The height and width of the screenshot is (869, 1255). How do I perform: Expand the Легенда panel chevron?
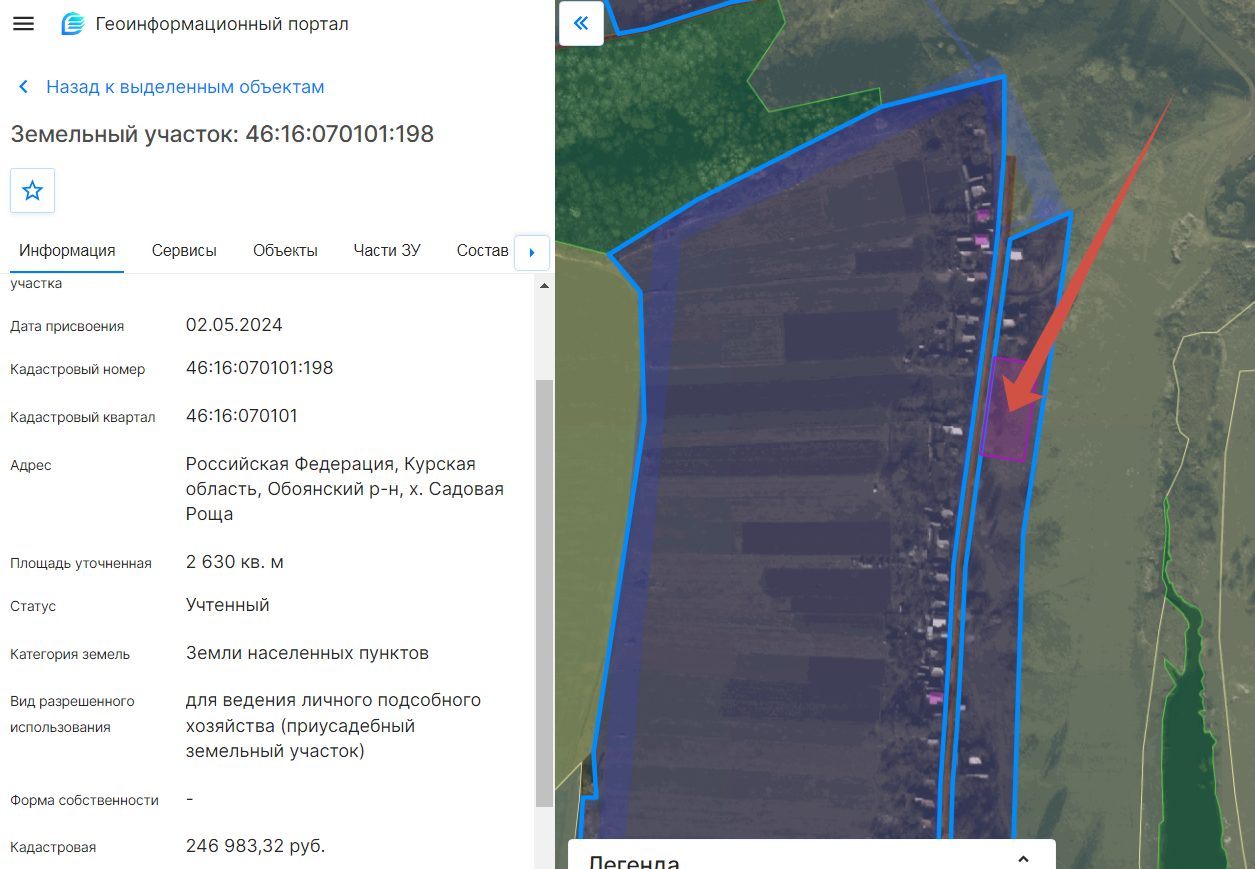[x=1023, y=860]
